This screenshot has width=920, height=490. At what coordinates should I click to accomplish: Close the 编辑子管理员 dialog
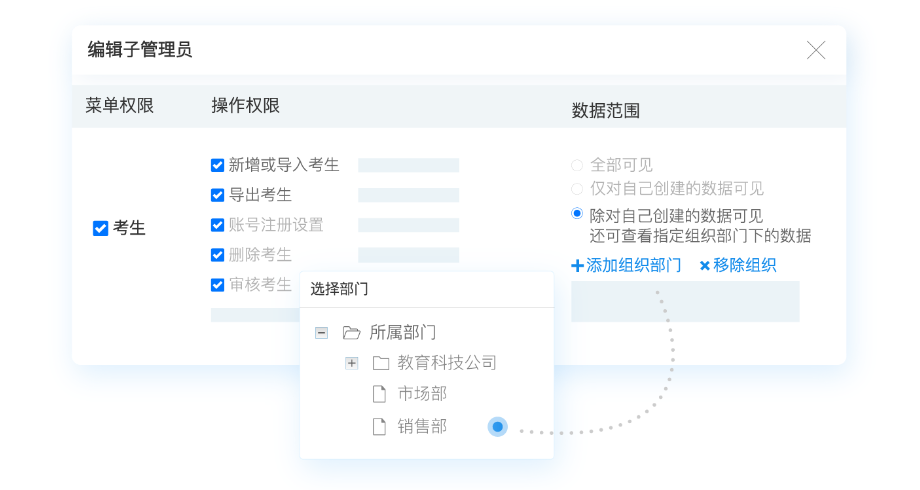coord(816,50)
